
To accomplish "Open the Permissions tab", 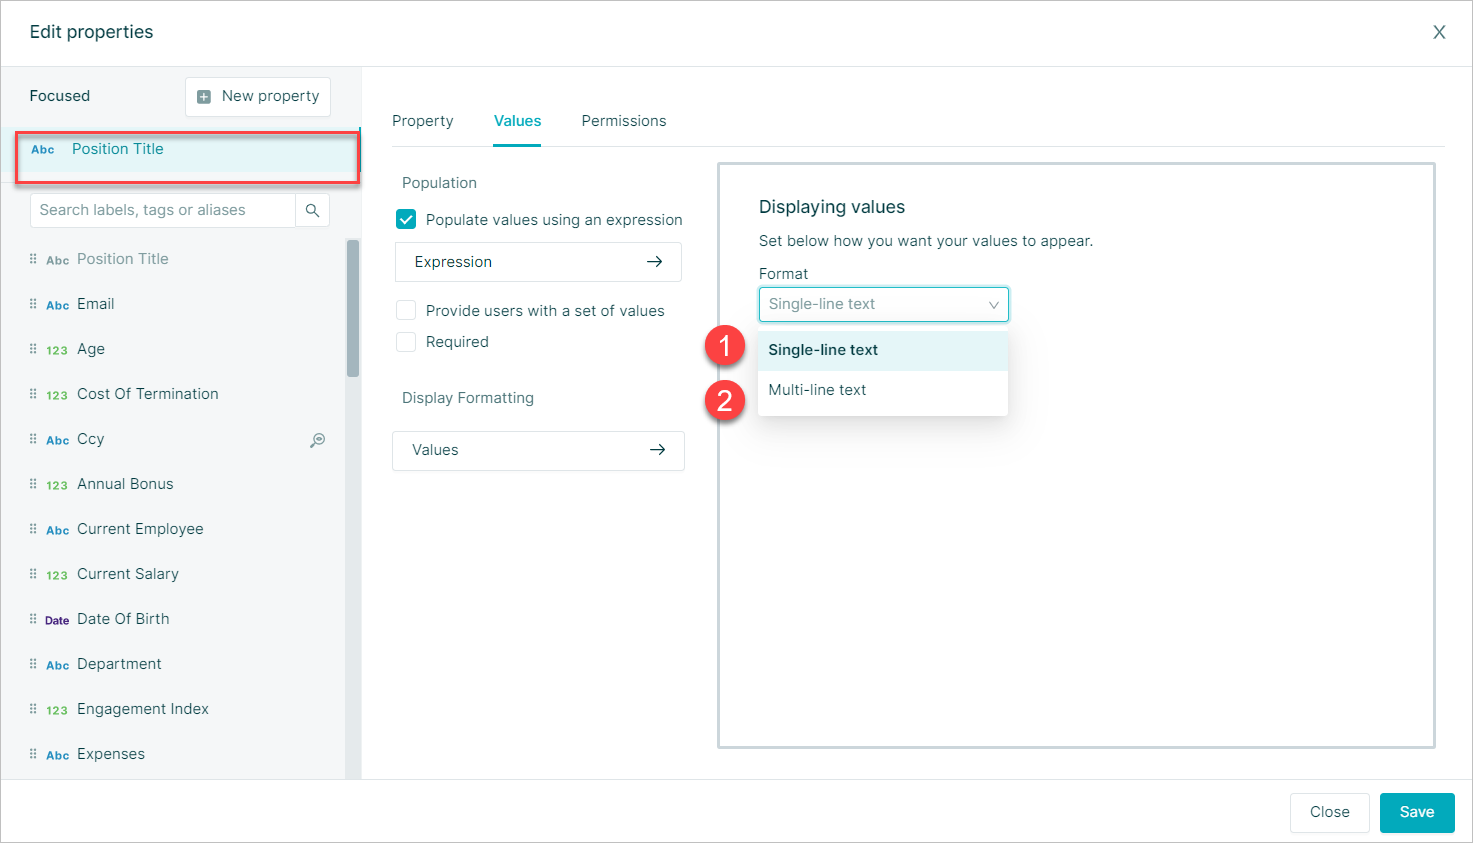I will [624, 121].
